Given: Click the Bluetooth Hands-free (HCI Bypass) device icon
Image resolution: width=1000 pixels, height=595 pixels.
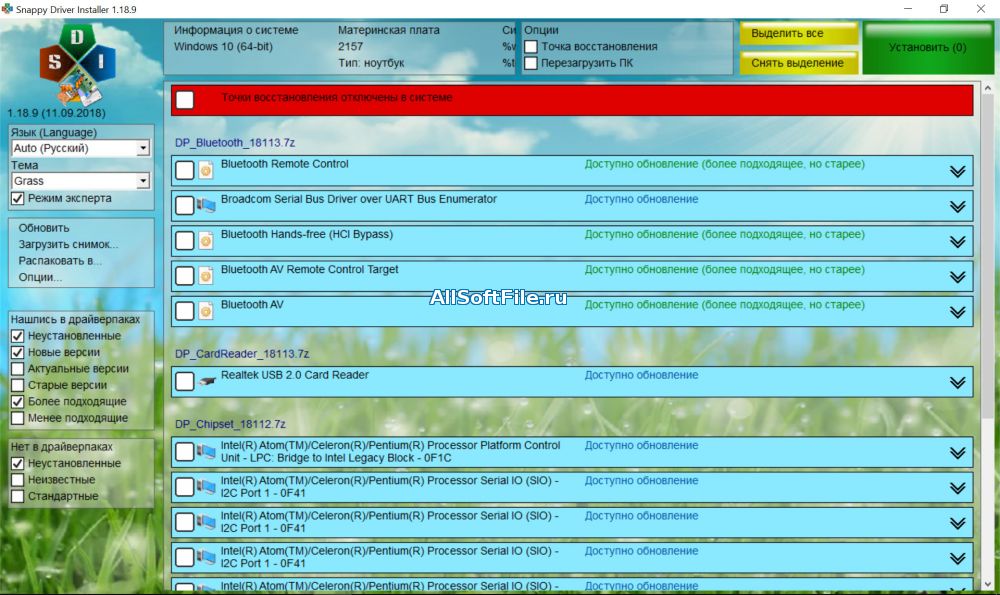Looking at the screenshot, I should point(205,240).
